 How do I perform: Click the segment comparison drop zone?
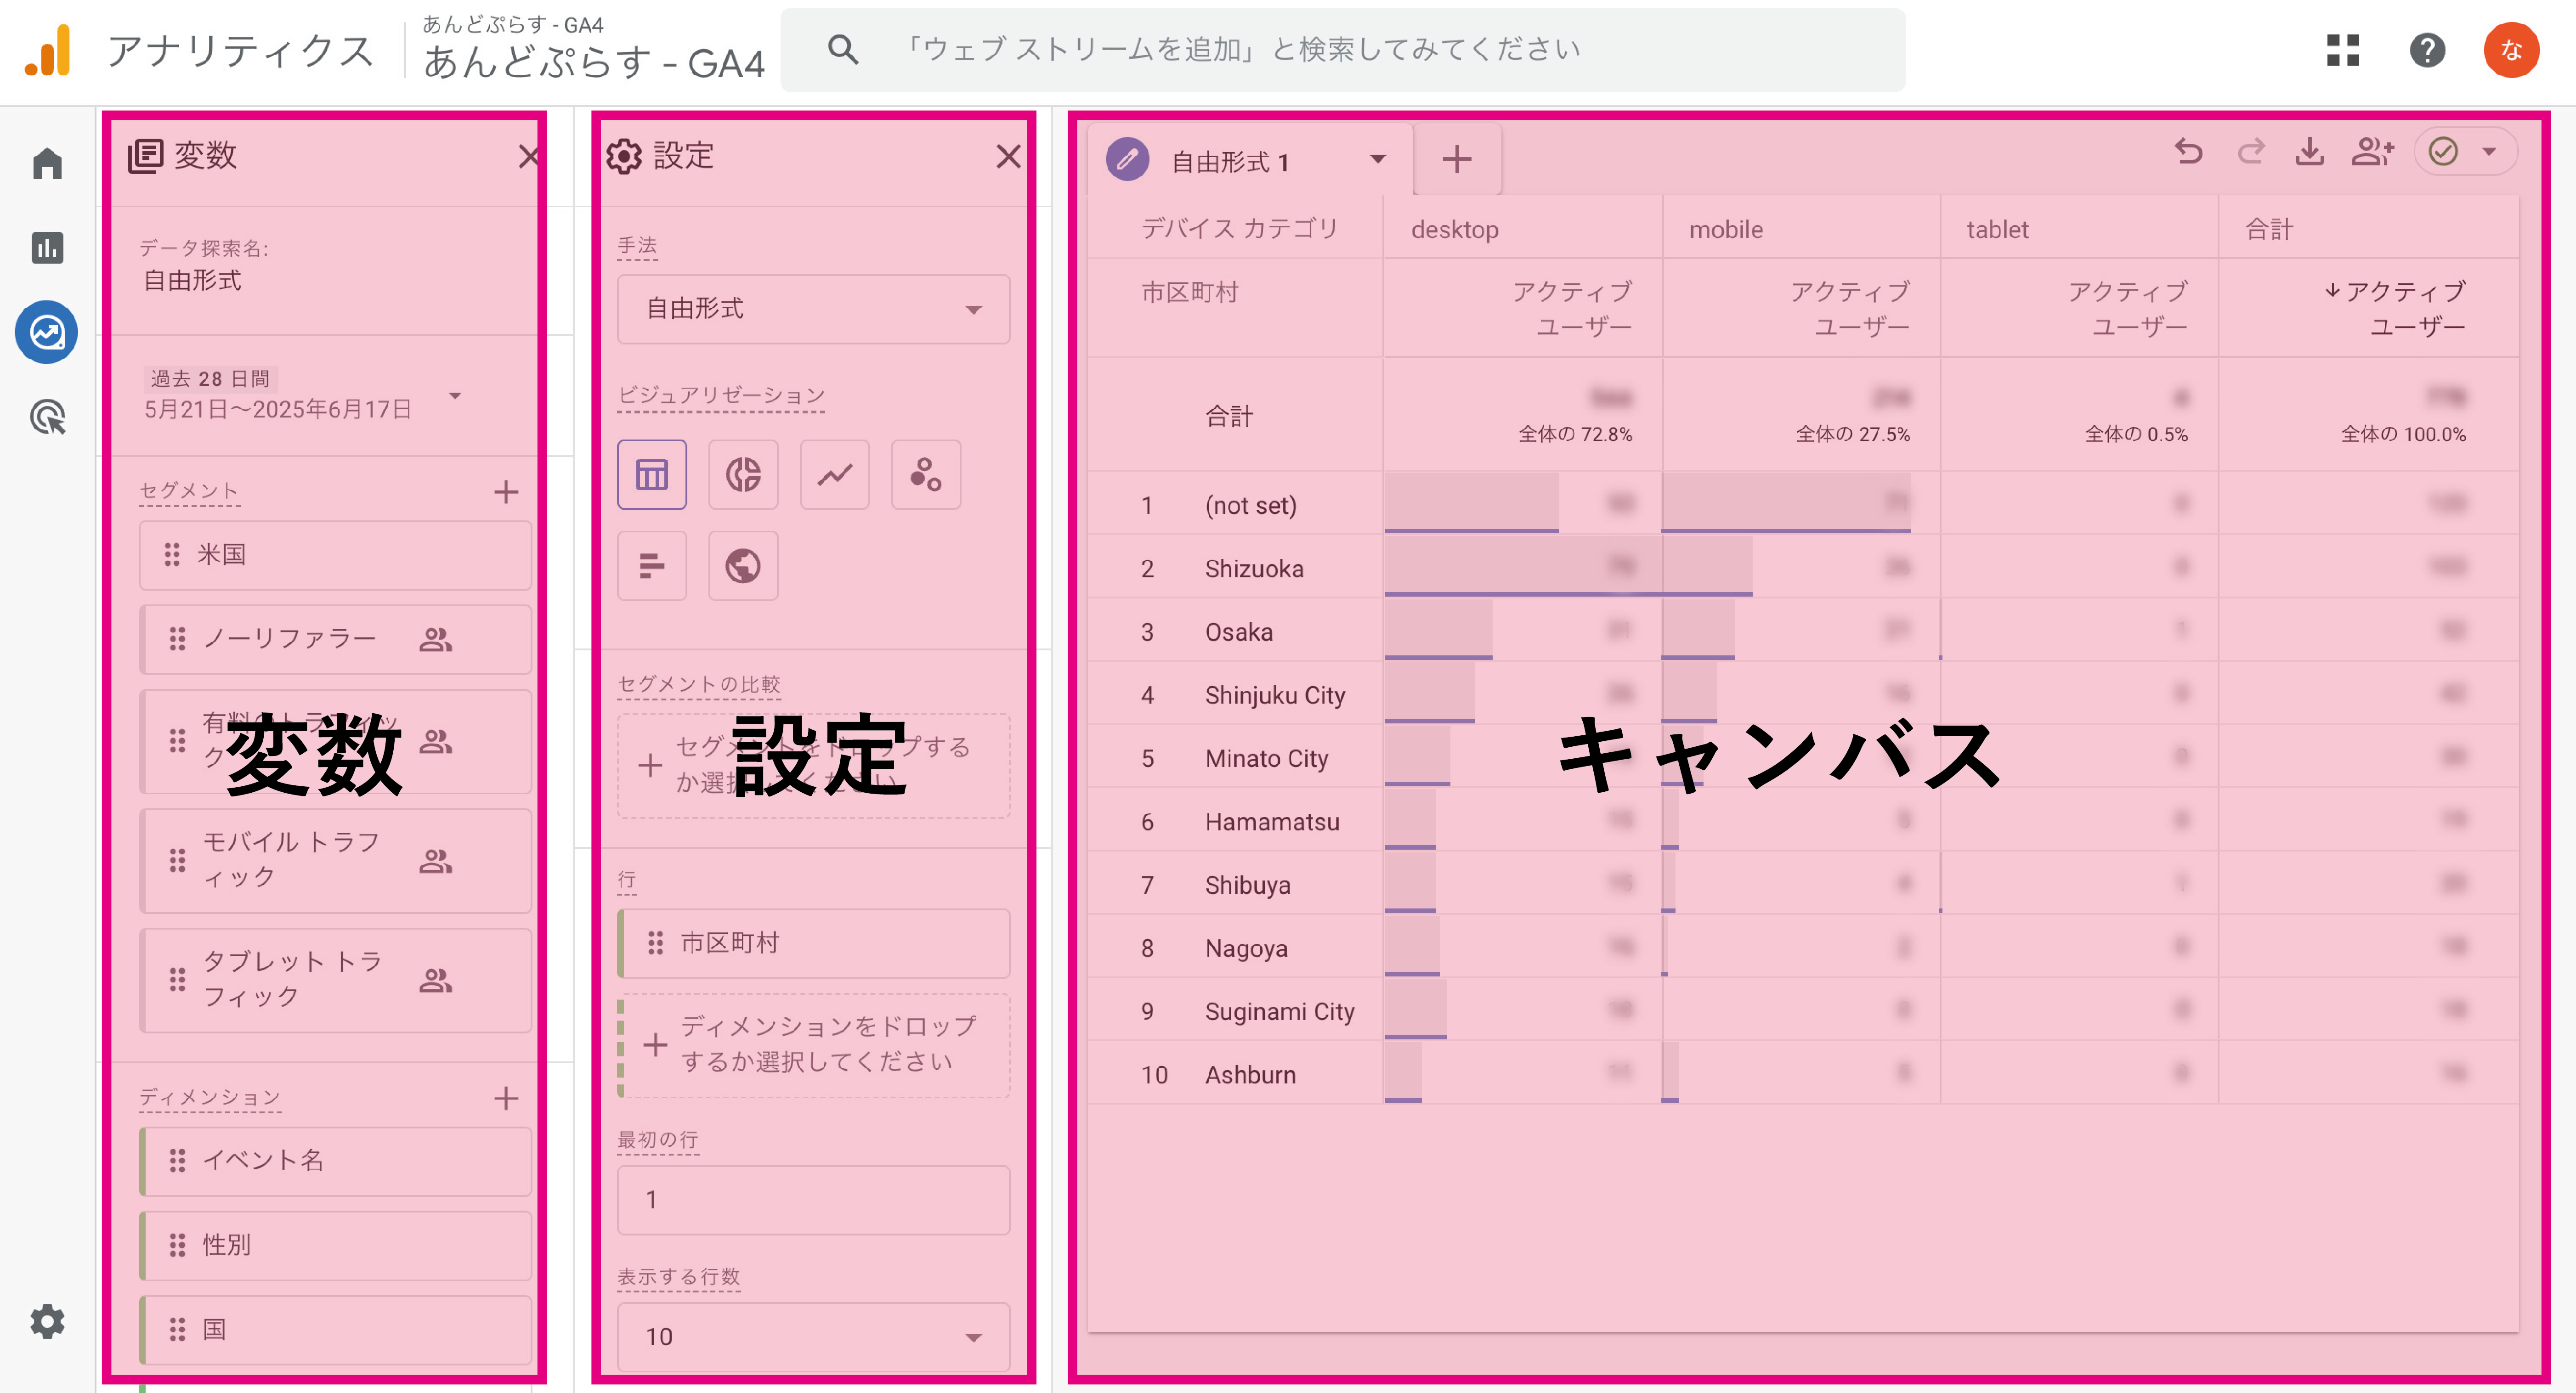pyautogui.click(x=813, y=765)
